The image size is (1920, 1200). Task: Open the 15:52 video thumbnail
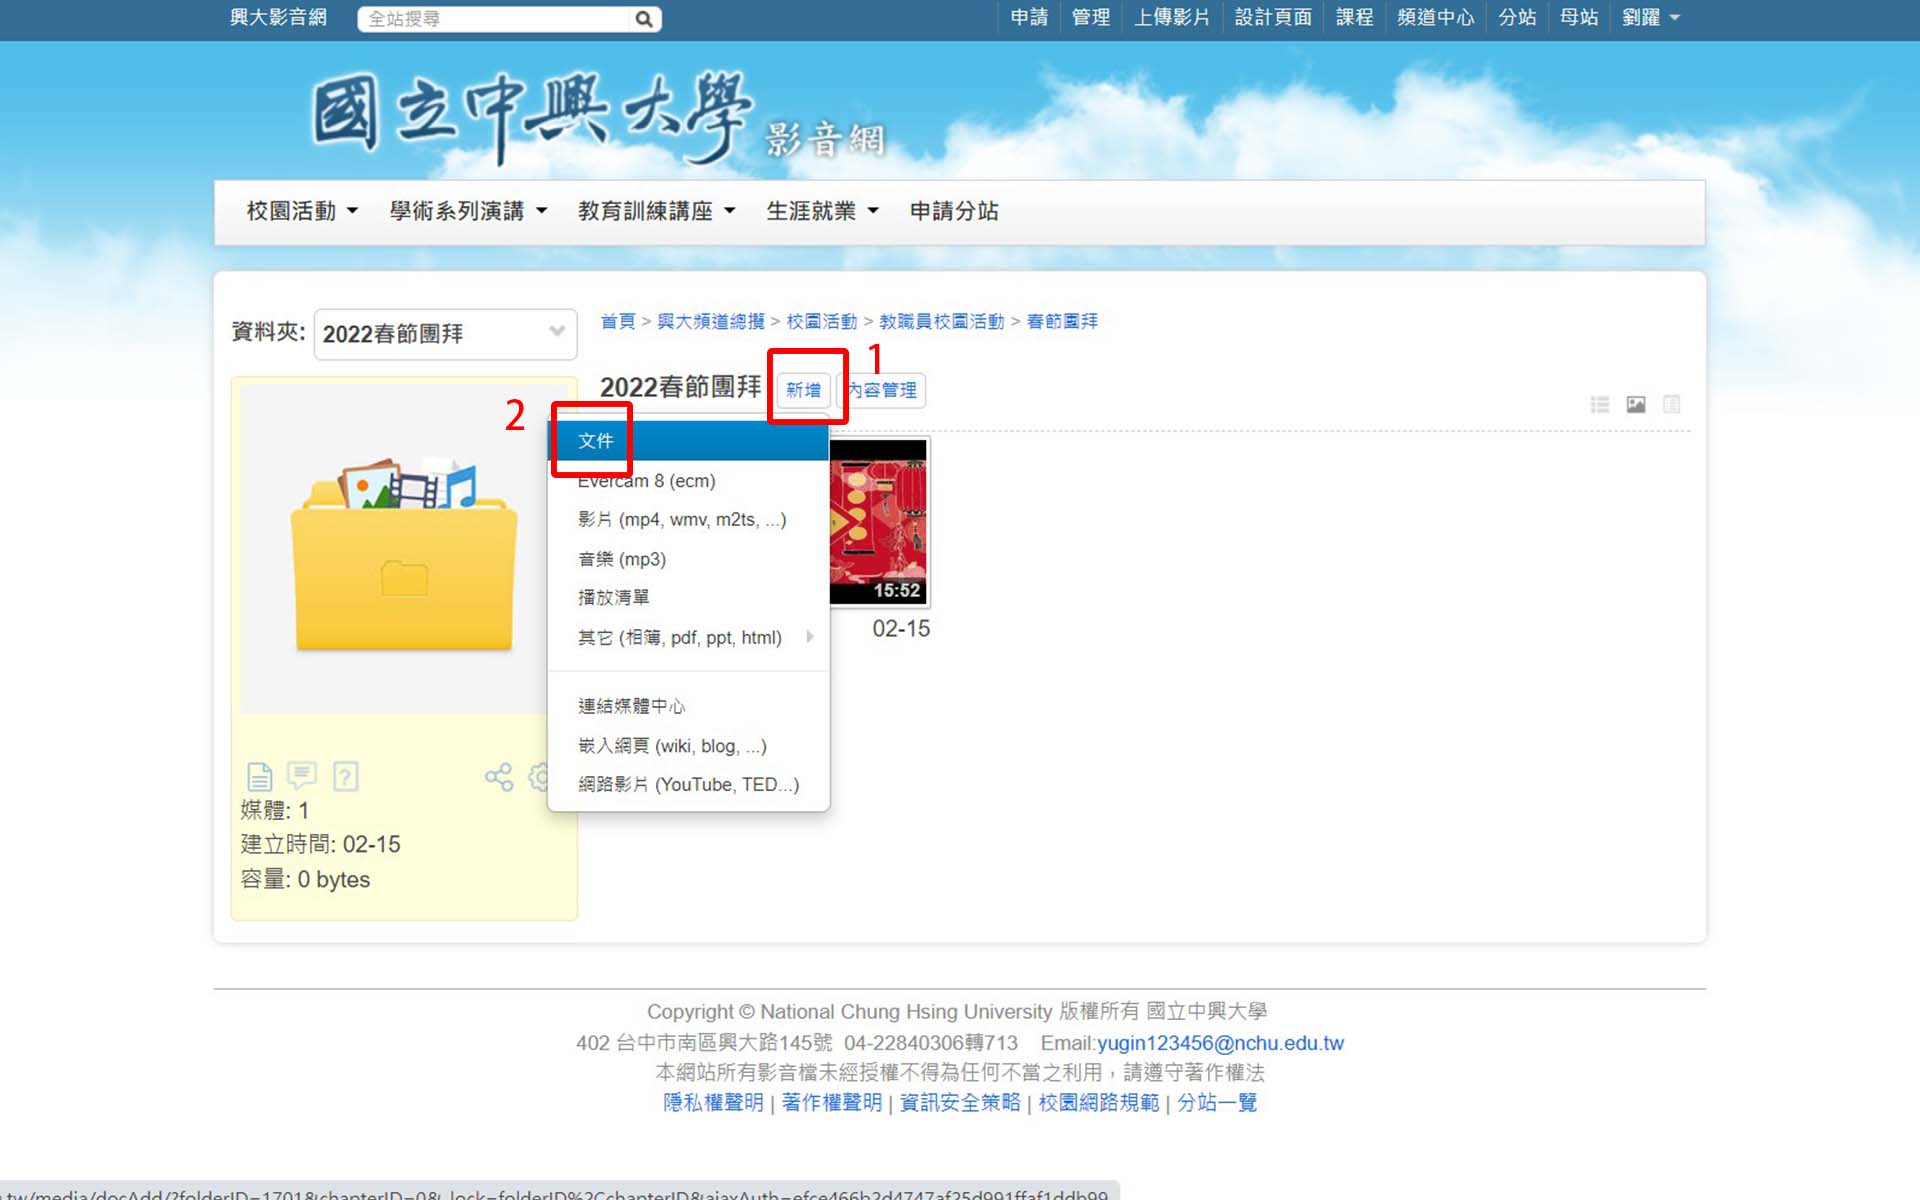click(878, 522)
